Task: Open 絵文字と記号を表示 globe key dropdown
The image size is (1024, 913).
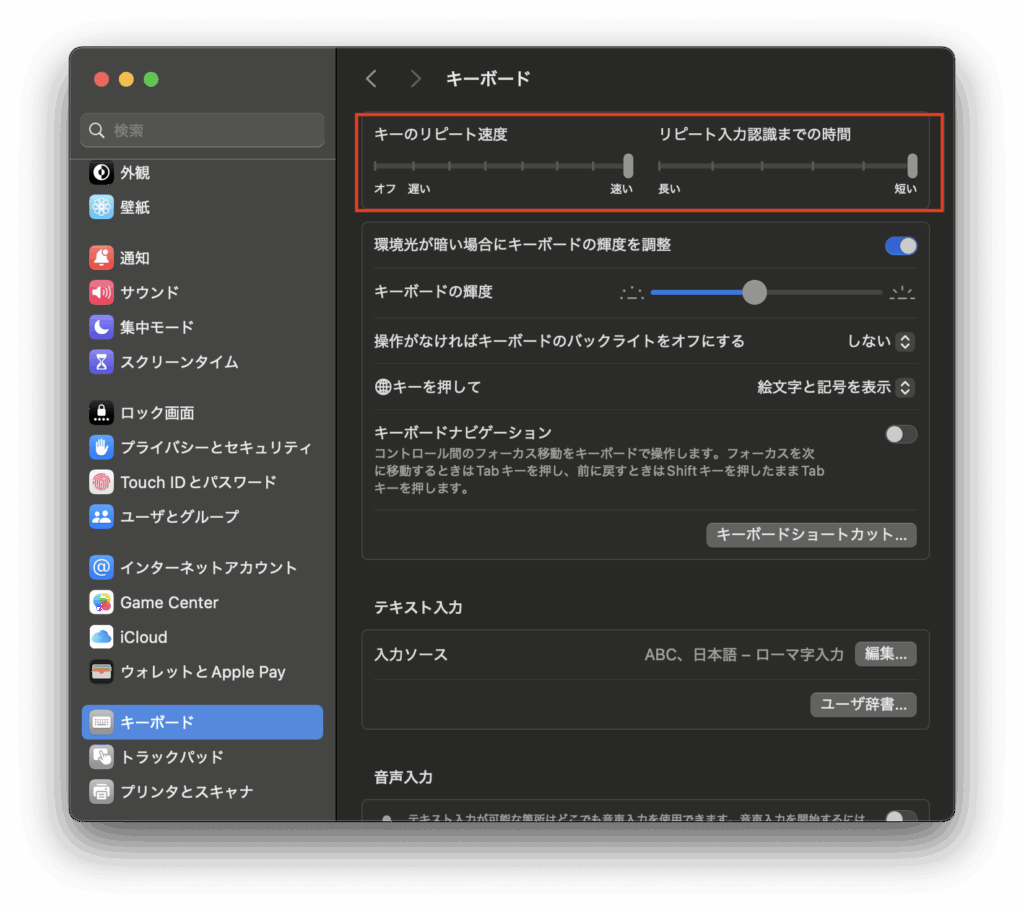Action: coord(836,387)
